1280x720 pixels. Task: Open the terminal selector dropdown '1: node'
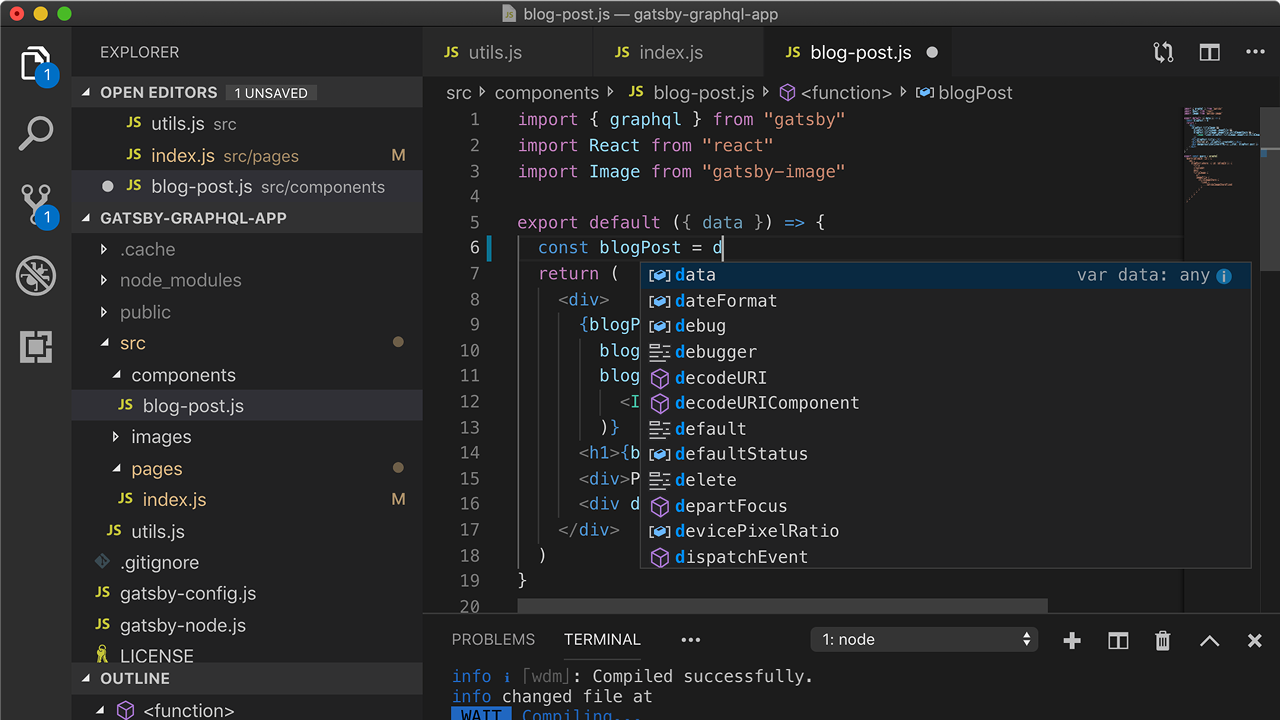(925, 640)
